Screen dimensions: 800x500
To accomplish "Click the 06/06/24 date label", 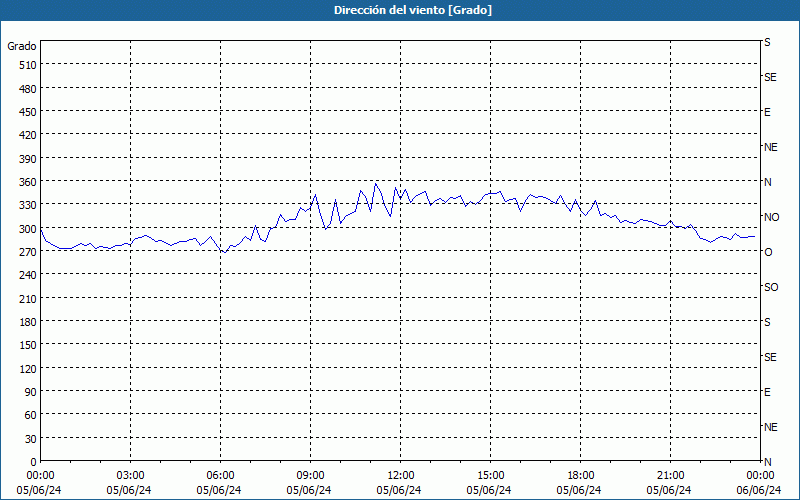I will [759, 490].
